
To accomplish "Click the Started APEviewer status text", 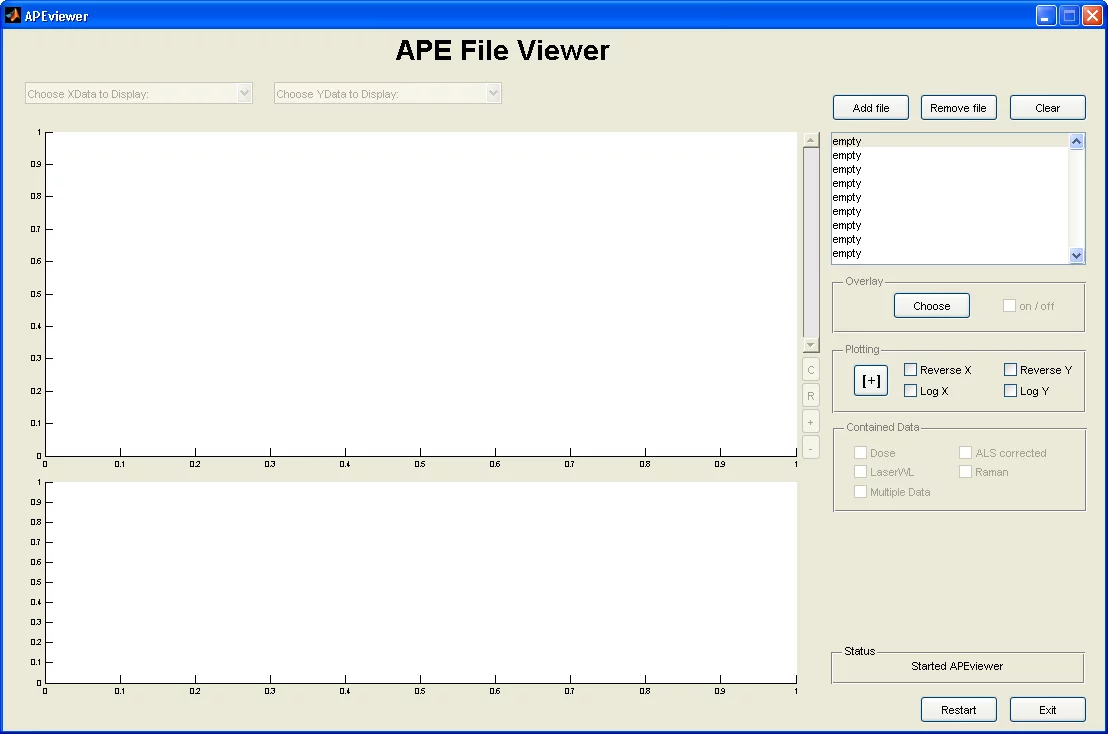I will 957,666.
